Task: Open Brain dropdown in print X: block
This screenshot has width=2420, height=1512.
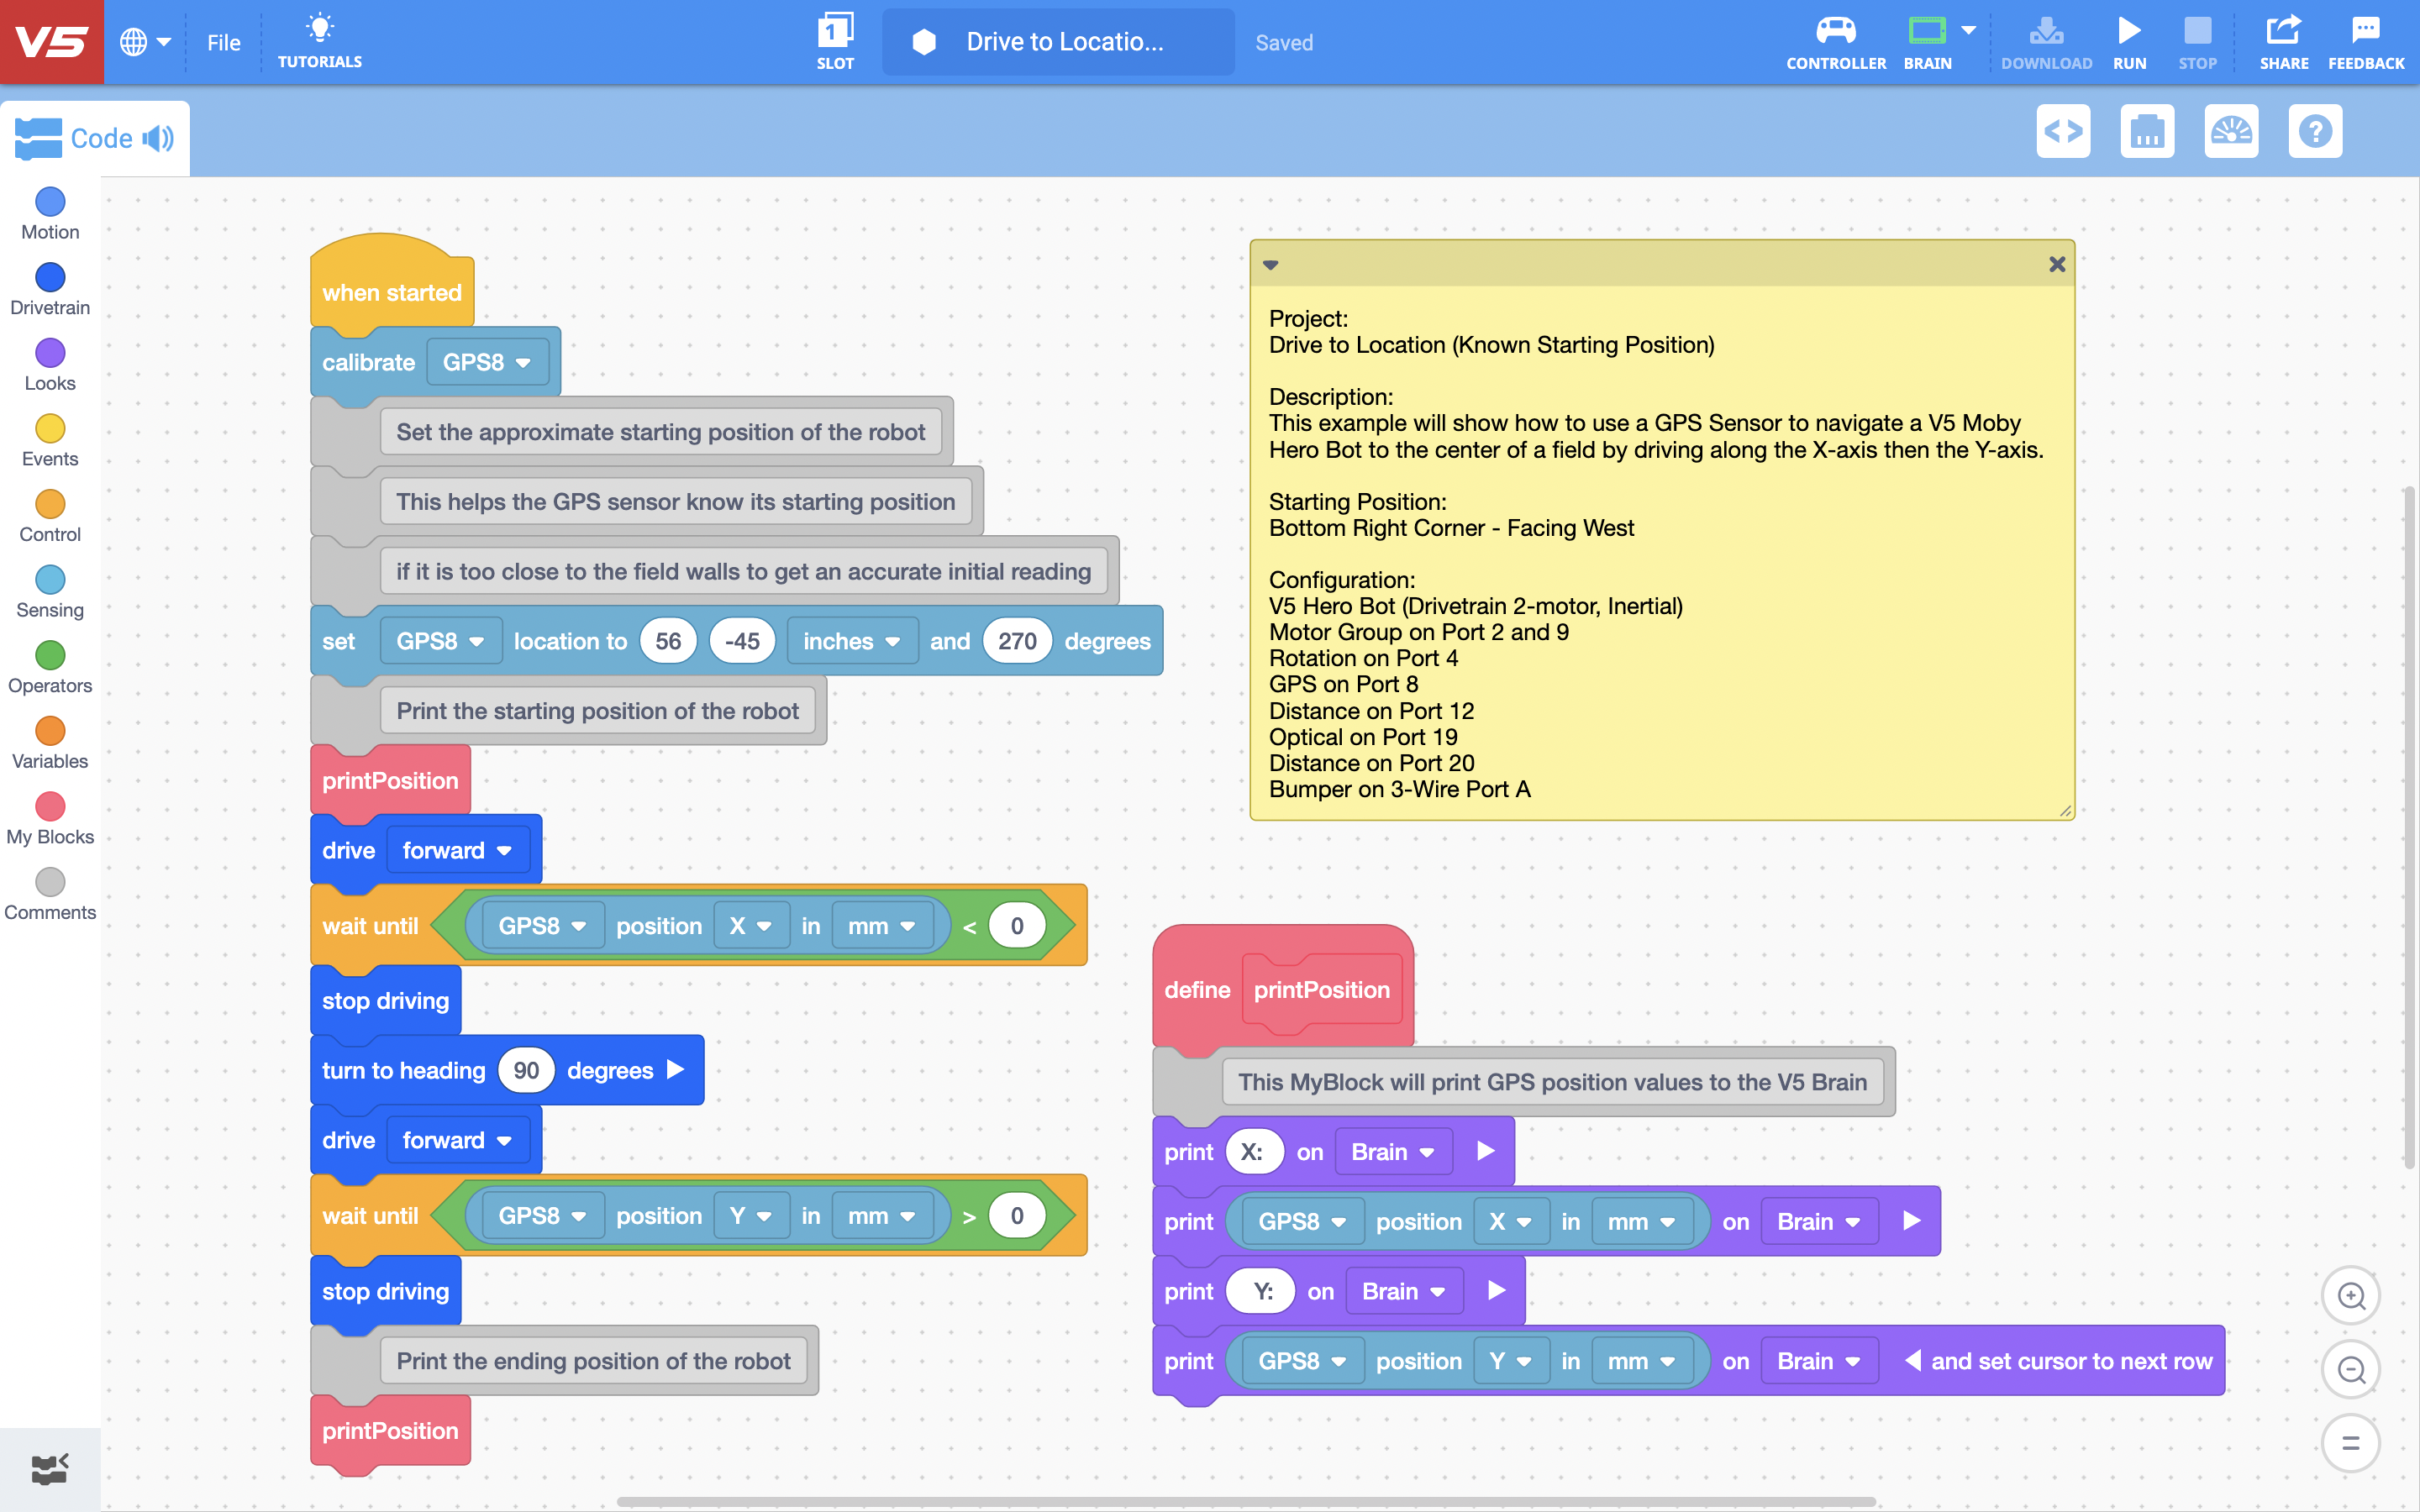Action: (x=1392, y=1152)
